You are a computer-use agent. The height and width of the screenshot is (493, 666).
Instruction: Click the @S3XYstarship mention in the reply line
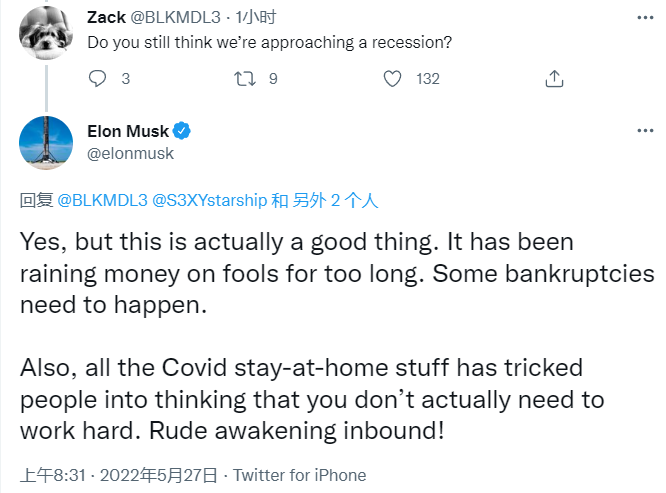[209, 200]
